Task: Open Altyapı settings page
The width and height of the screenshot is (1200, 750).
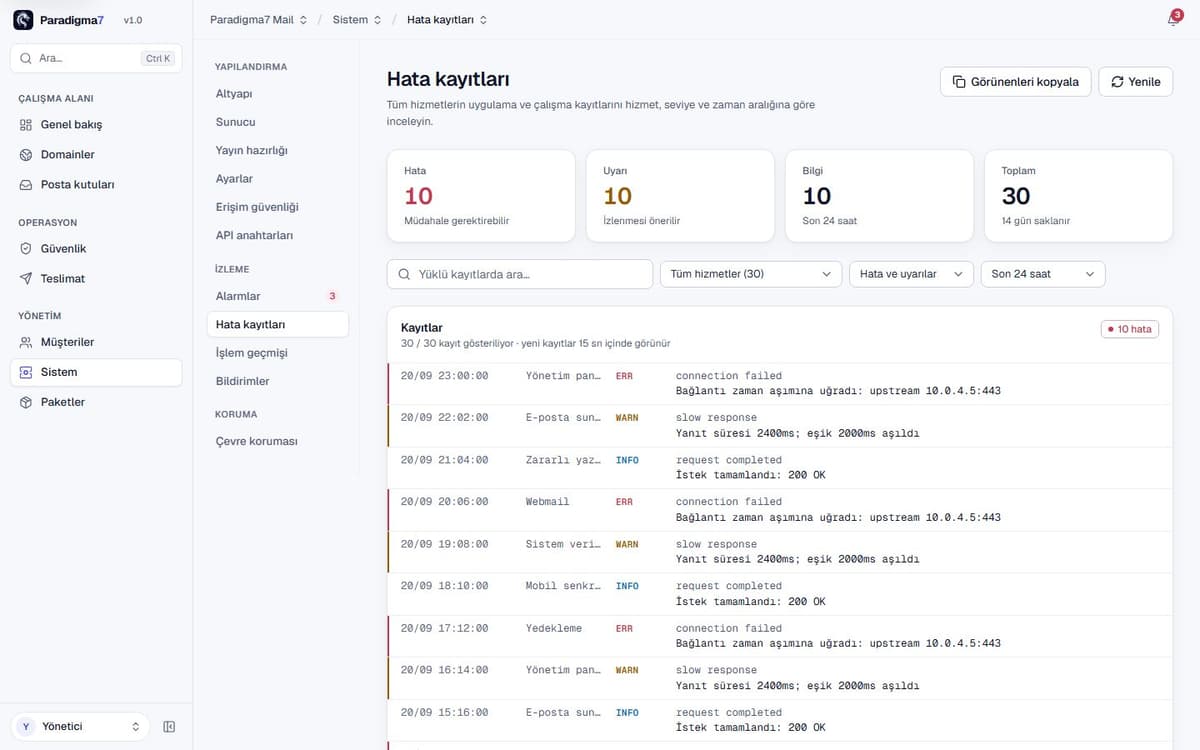Action: pyautogui.click(x=277, y=94)
